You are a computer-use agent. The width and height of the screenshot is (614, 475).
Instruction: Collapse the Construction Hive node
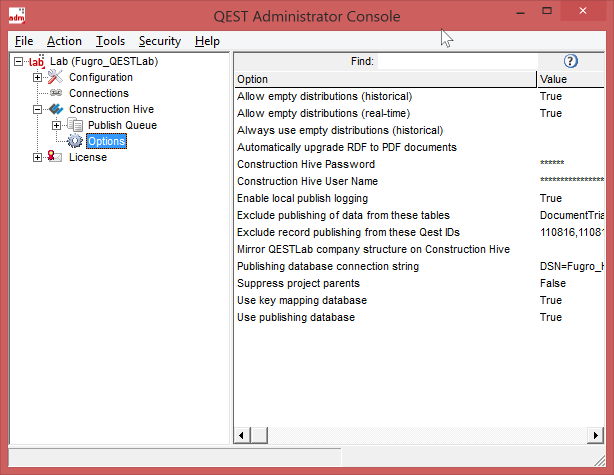pyautogui.click(x=38, y=110)
